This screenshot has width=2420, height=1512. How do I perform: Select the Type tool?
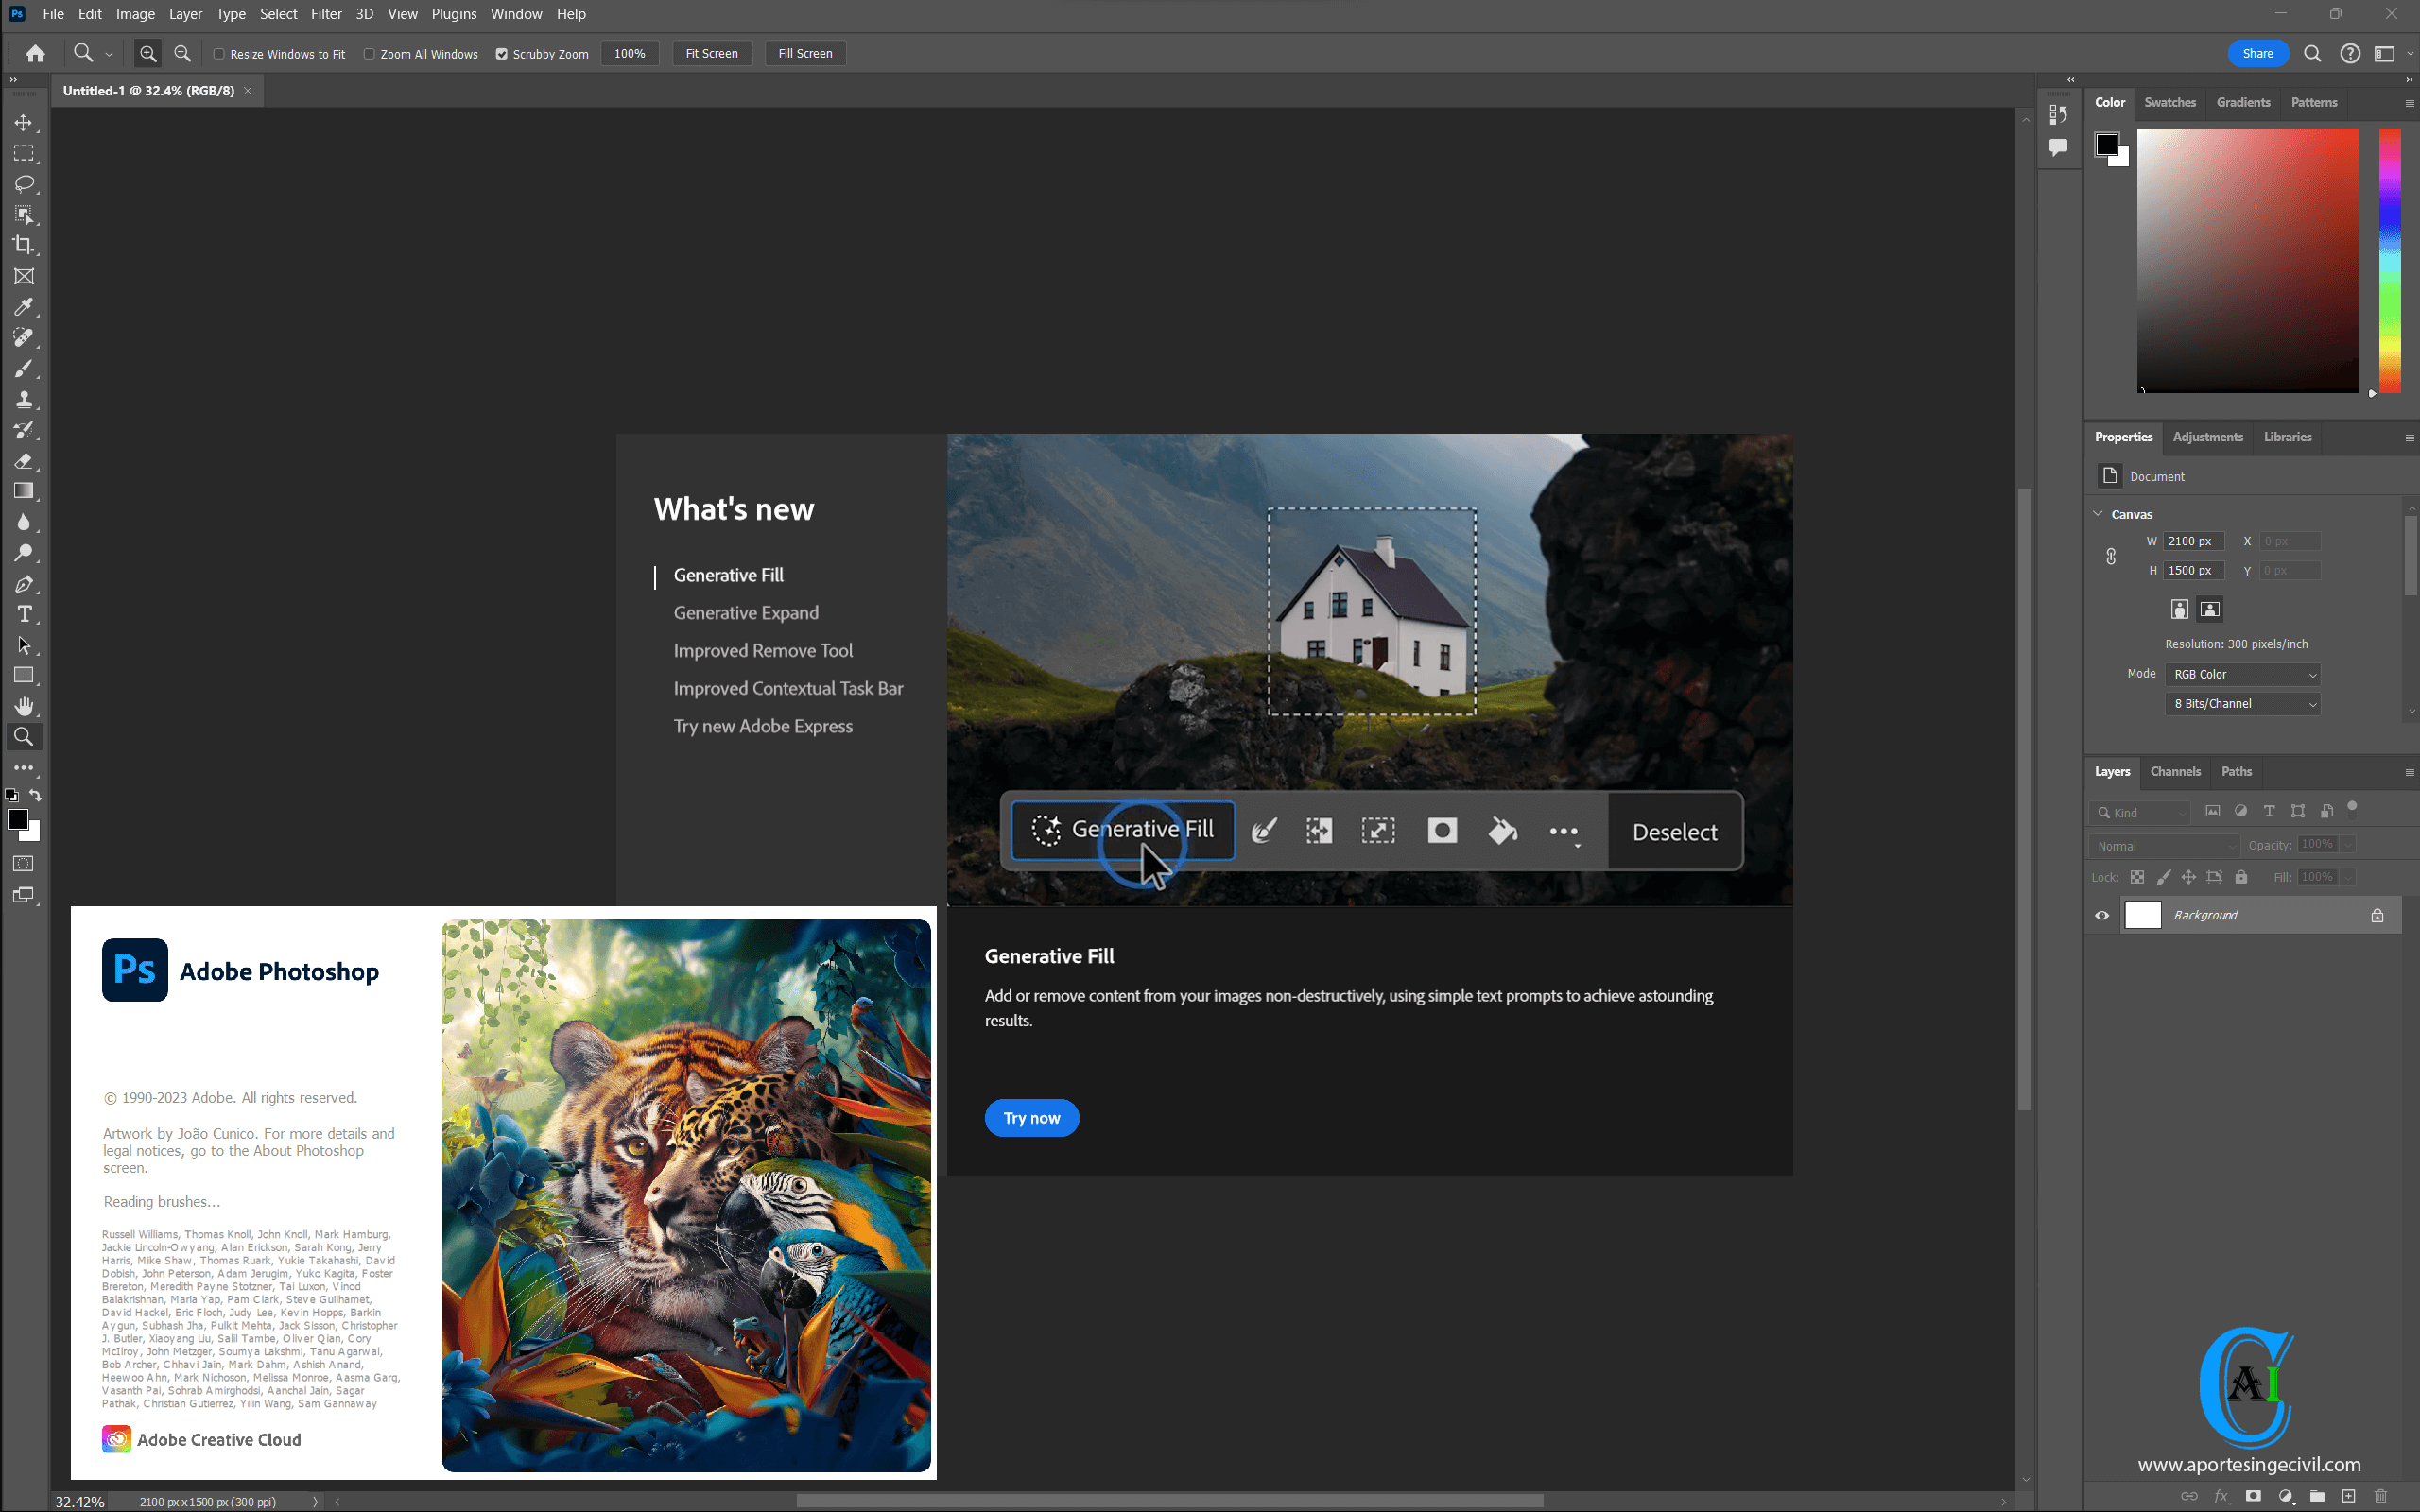point(25,615)
